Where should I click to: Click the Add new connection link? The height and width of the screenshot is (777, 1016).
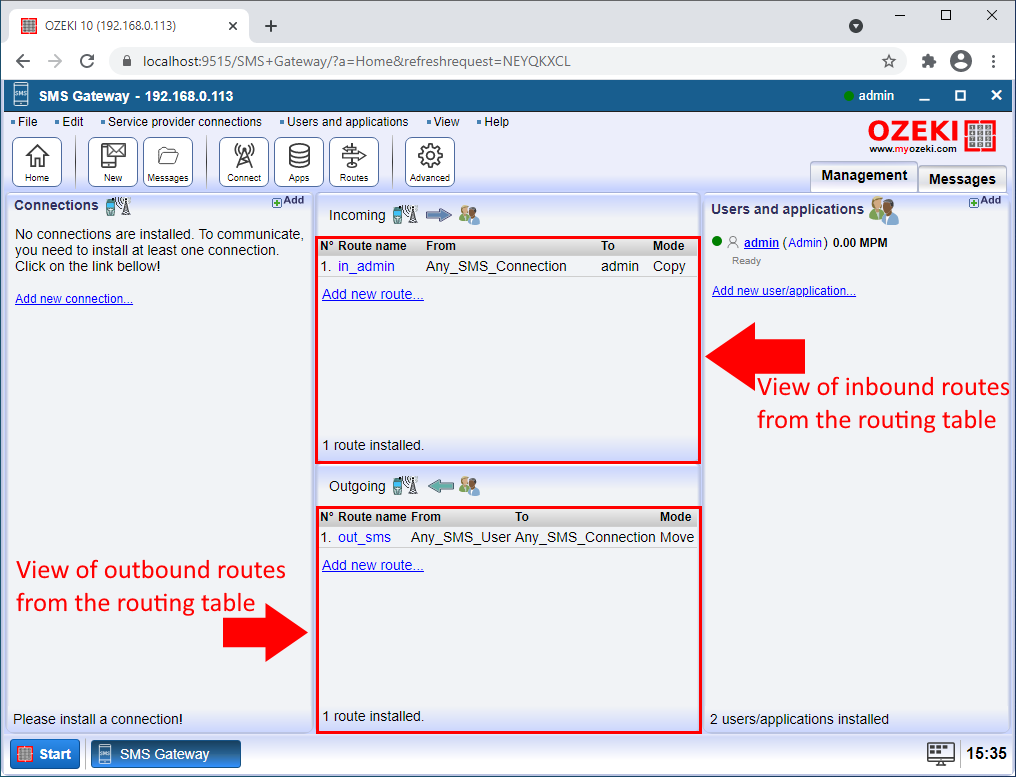(74, 299)
